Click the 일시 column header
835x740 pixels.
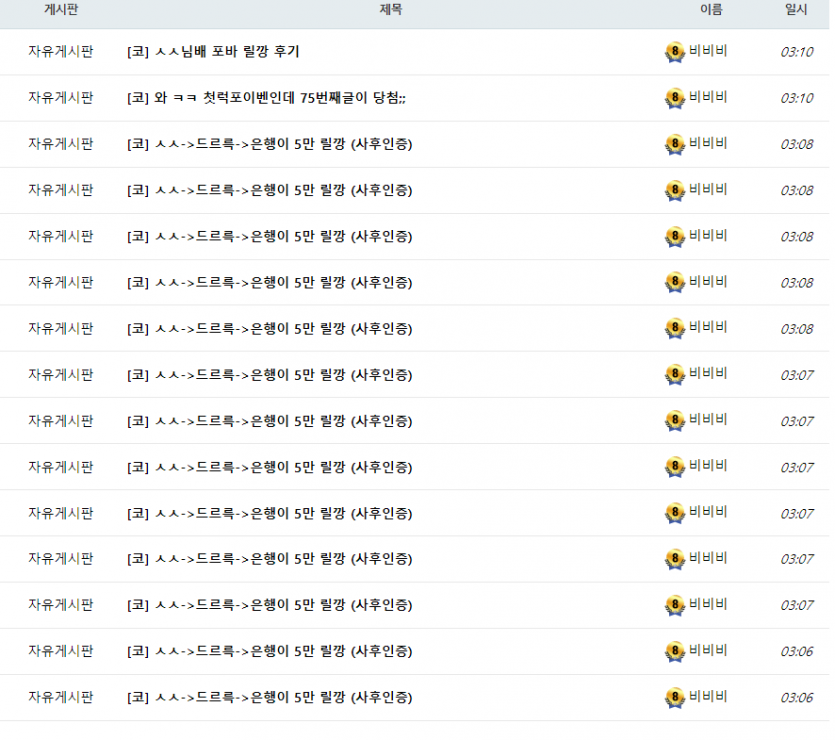[796, 10]
